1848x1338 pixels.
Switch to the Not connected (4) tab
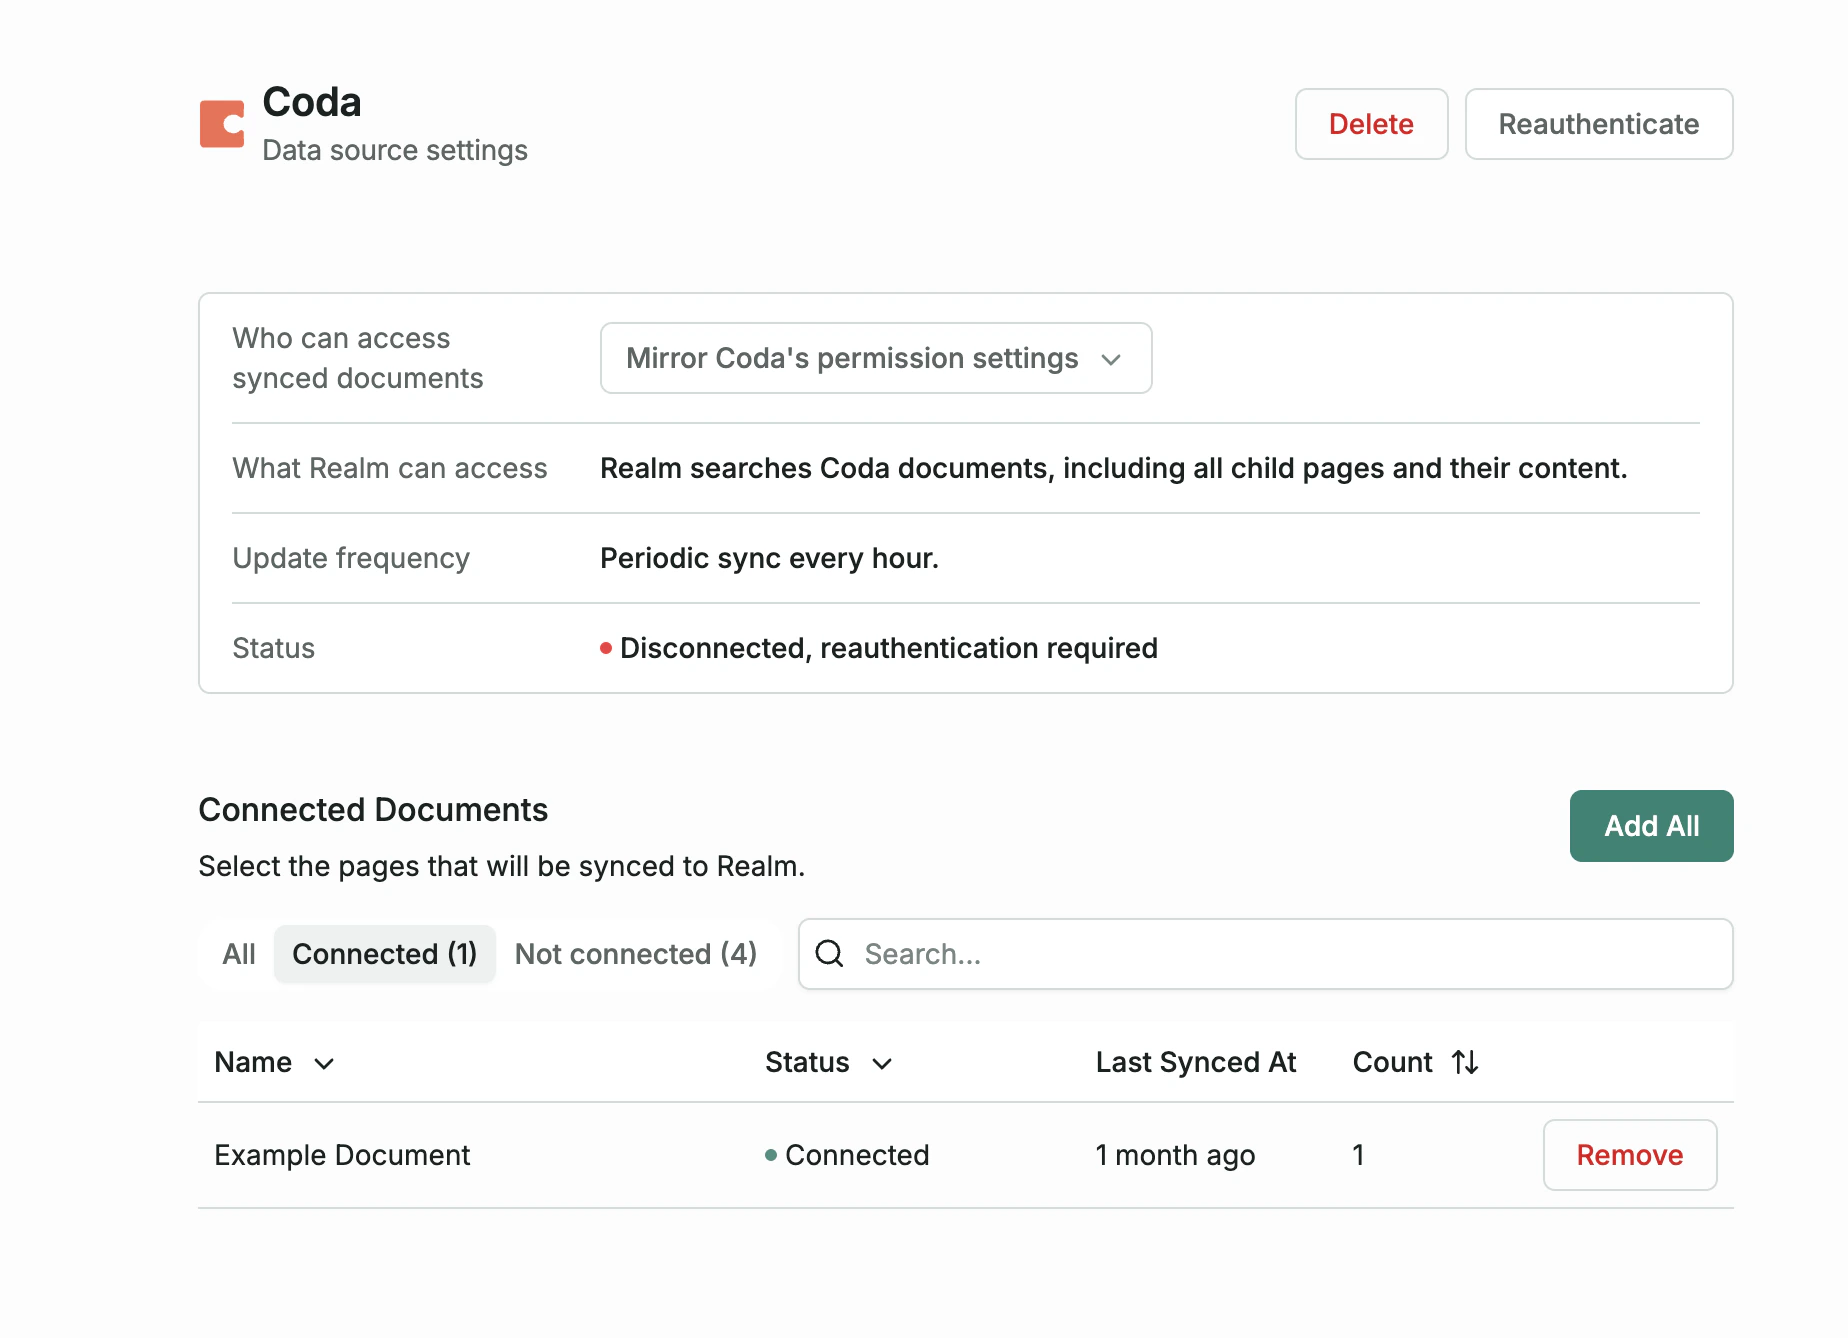(635, 954)
